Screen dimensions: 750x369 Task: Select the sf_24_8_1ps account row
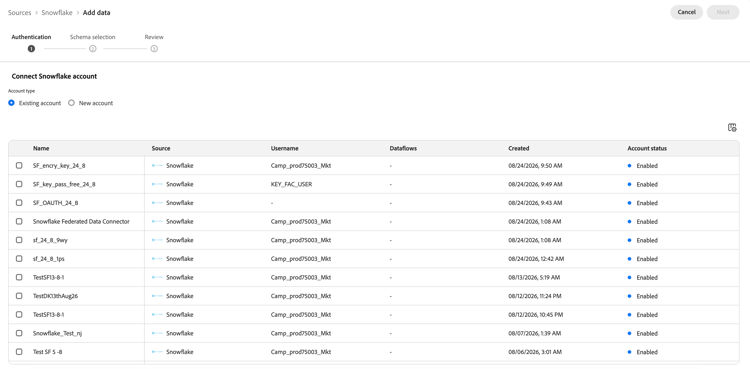coord(374,259)
